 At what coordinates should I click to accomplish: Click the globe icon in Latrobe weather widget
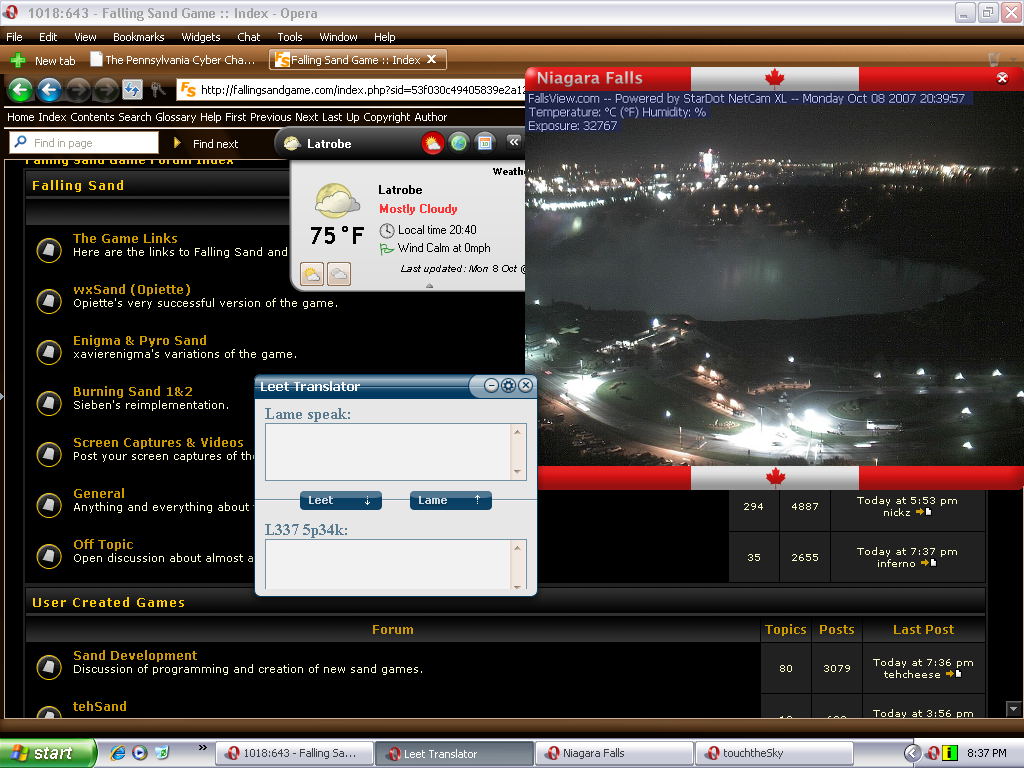[x=459, y=143]
